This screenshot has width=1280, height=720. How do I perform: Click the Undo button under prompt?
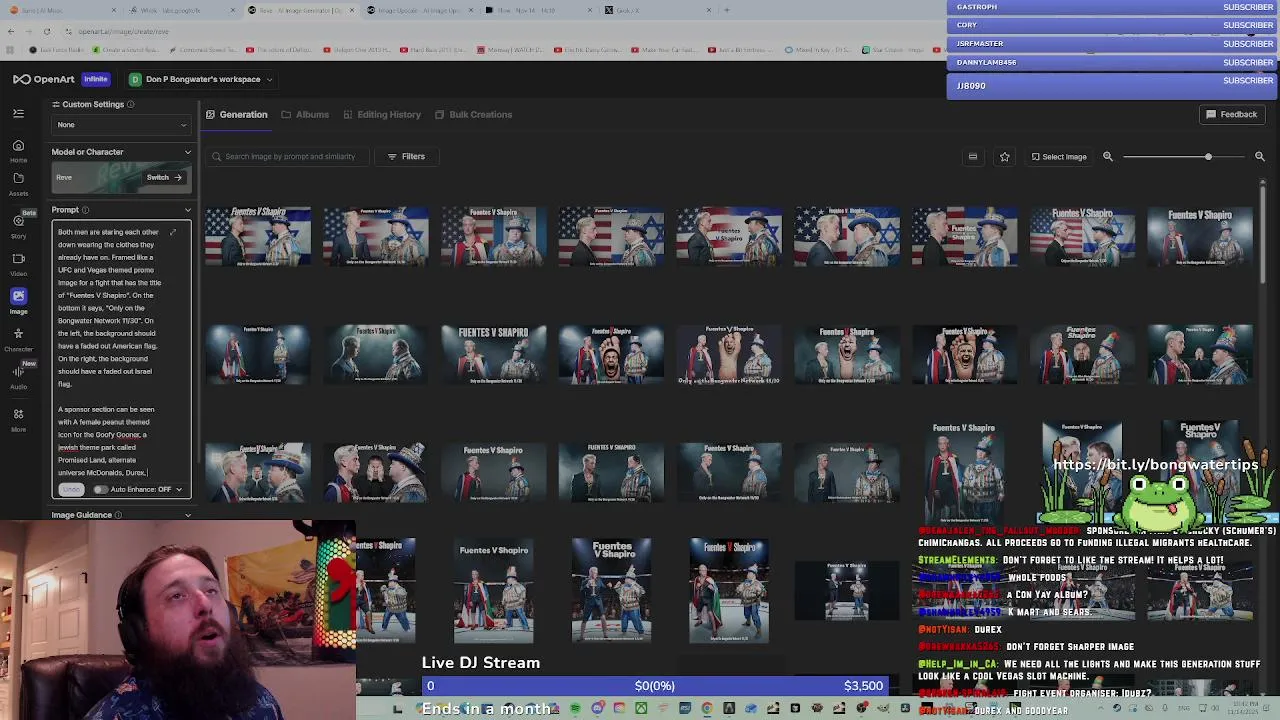tap(70, 489)
